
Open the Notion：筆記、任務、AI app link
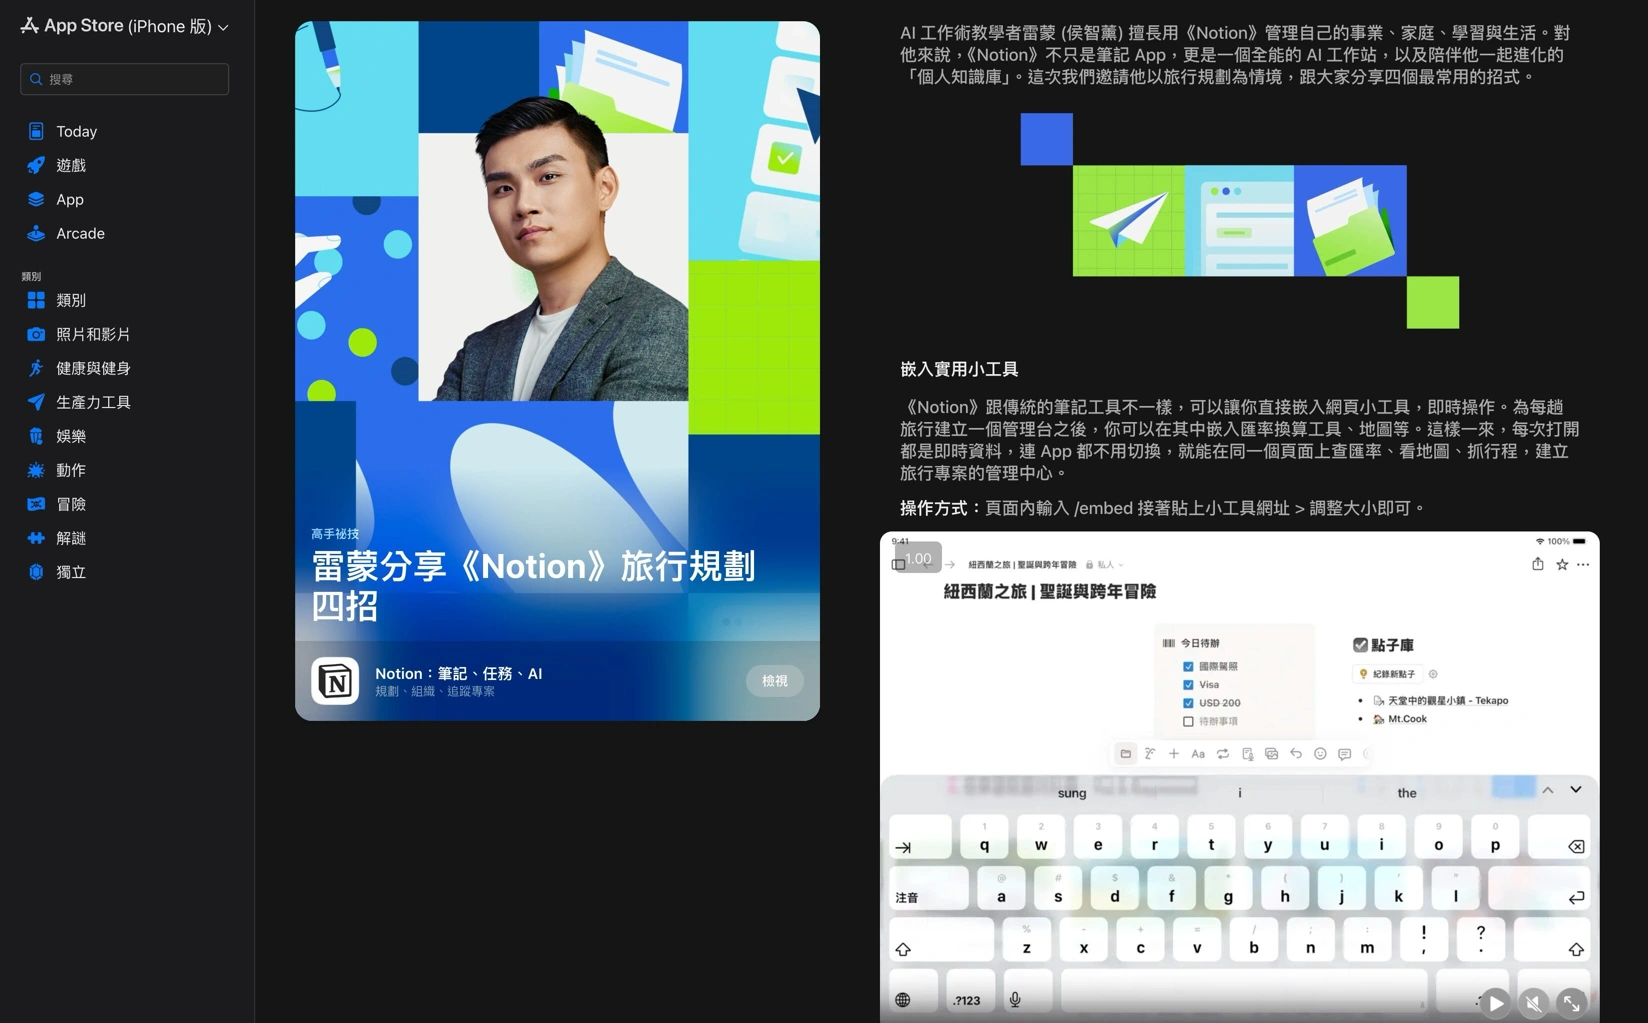tap(458, 674)
